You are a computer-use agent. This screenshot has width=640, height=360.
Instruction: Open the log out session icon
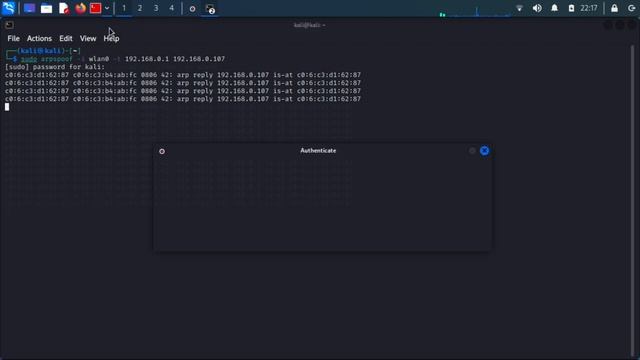point(631,8)
